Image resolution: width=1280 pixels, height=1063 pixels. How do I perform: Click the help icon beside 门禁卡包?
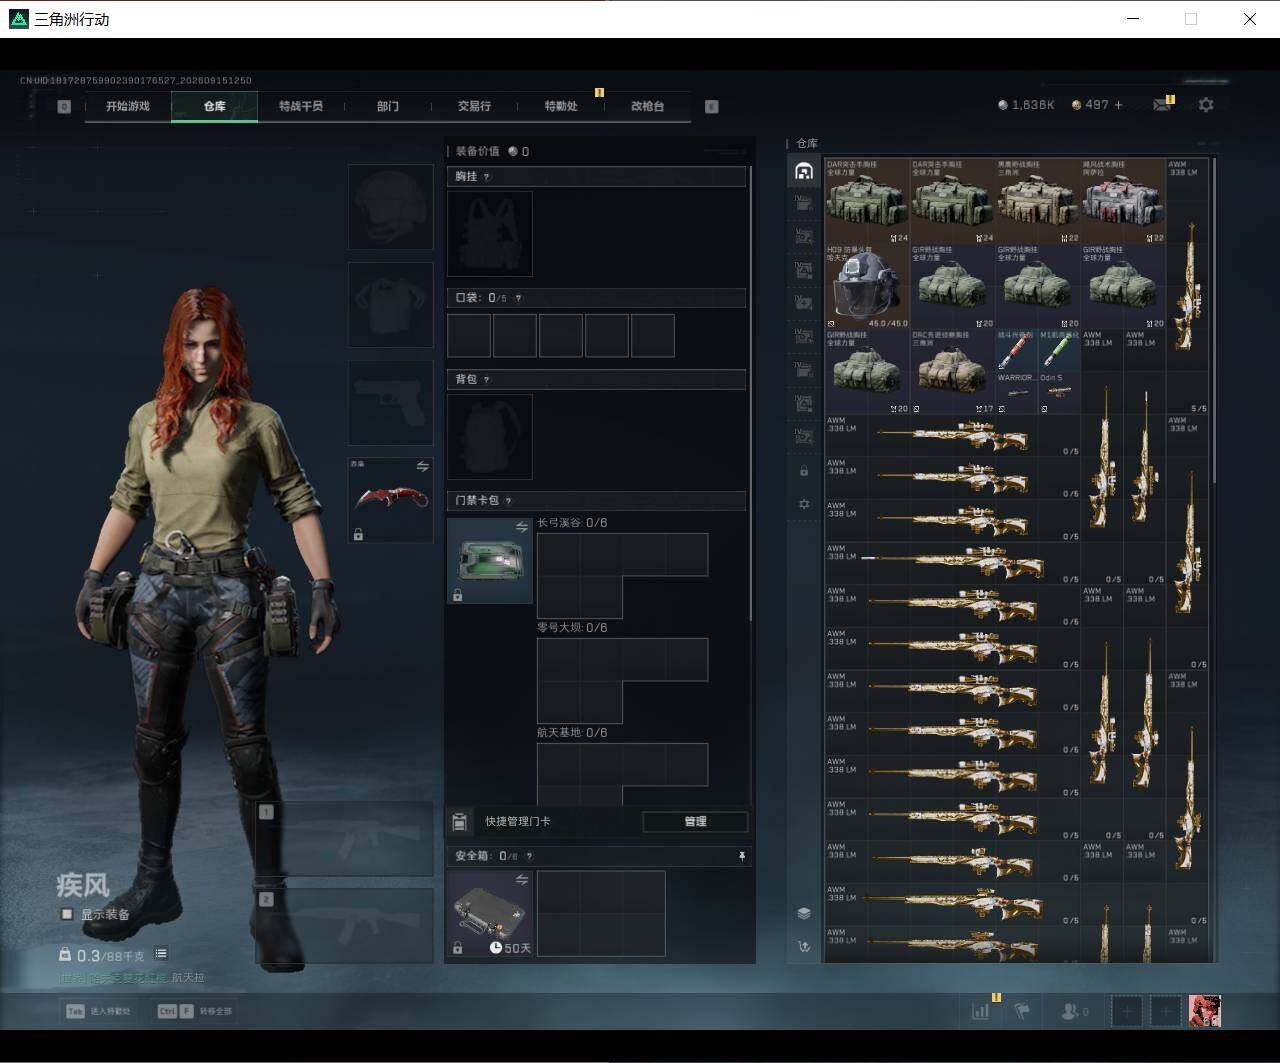pos(508,500)
